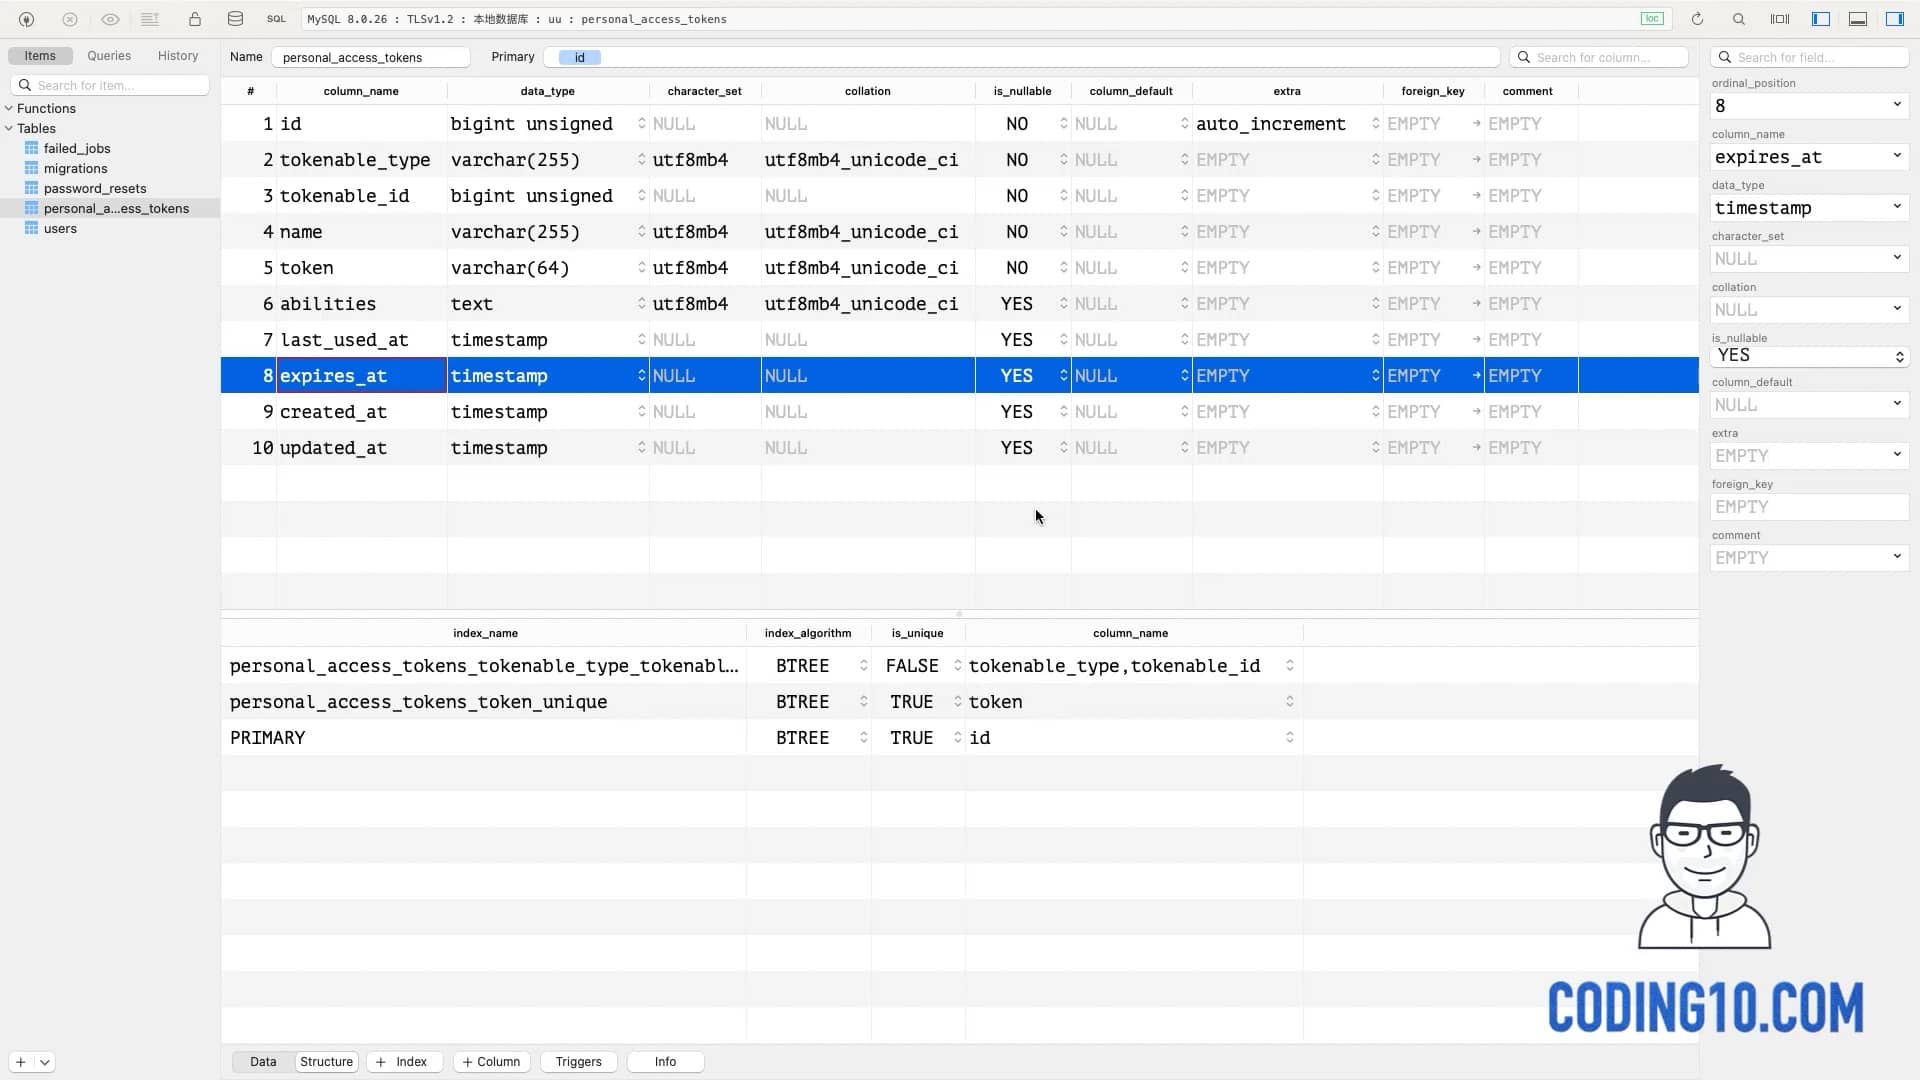Open the data_type dropdown showing timestamp
Screen dimensions: 1920x1080
tap(1896, 207)
